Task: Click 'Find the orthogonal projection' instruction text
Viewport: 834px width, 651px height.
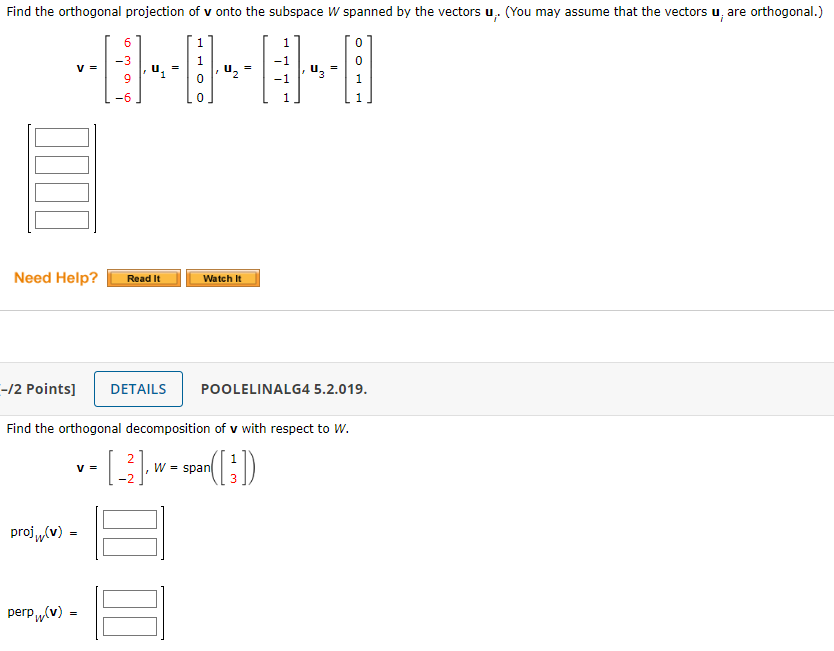Action: (414, 13)
